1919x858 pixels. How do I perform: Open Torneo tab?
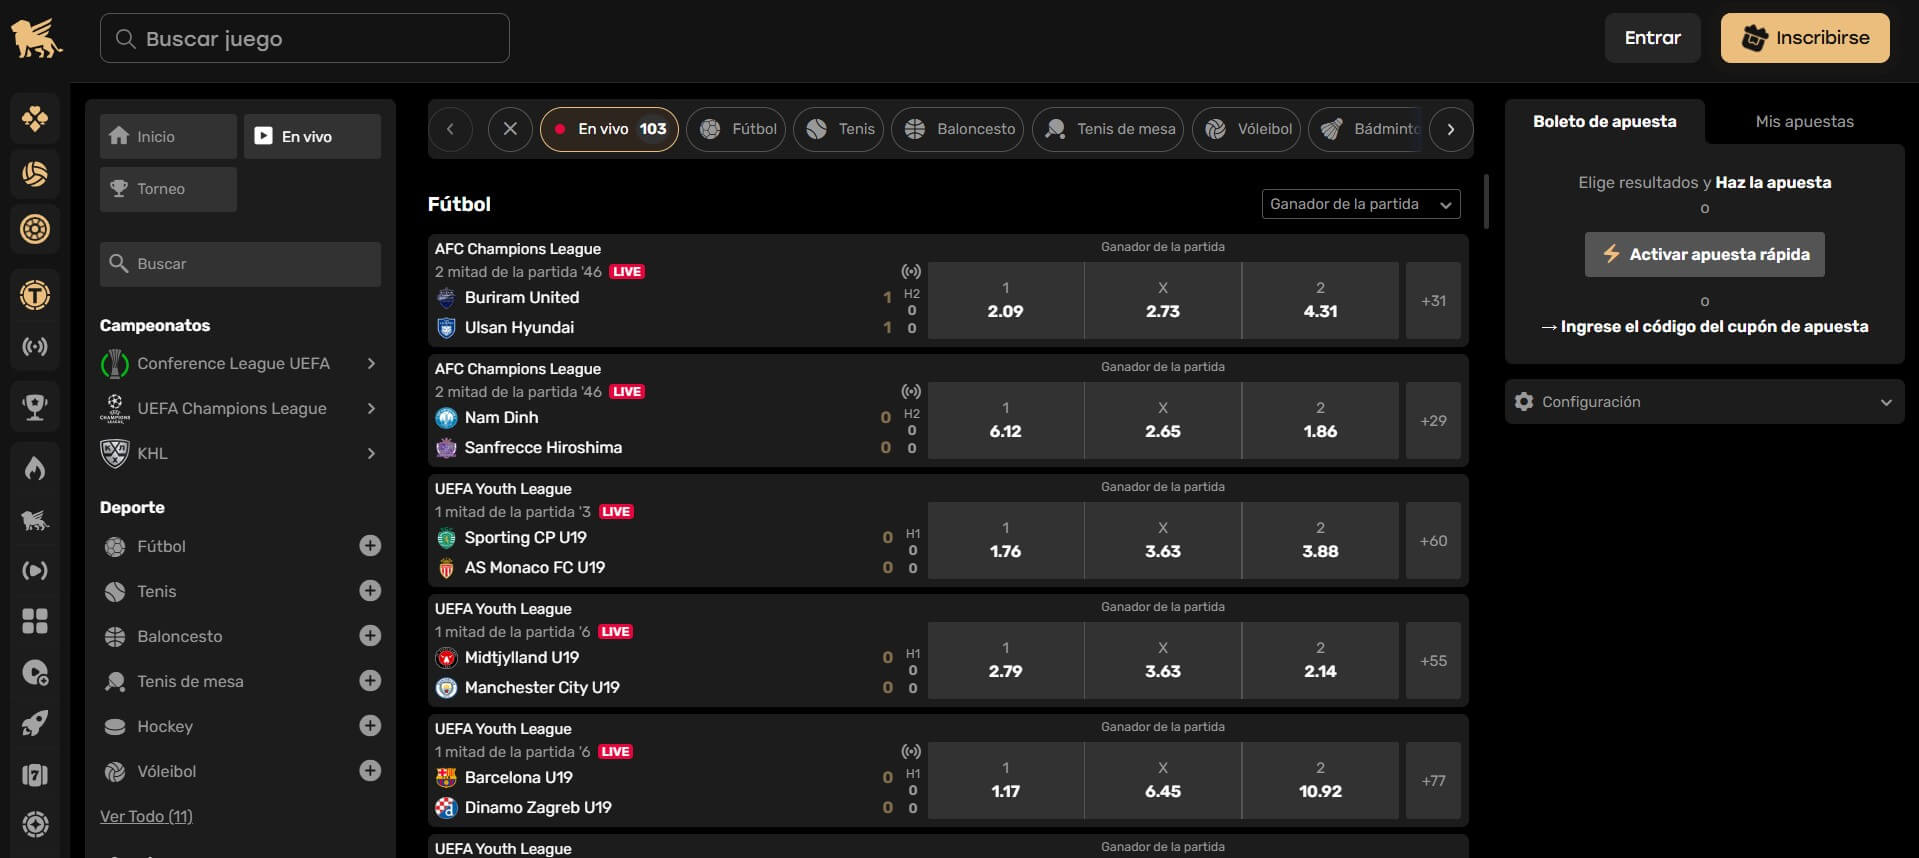tap(168, 189)
